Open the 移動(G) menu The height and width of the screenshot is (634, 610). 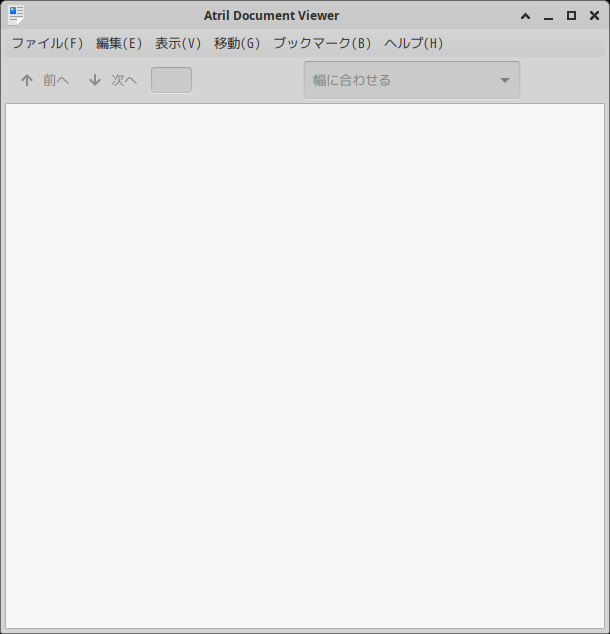pyautogui.click(x=237, y=43)
